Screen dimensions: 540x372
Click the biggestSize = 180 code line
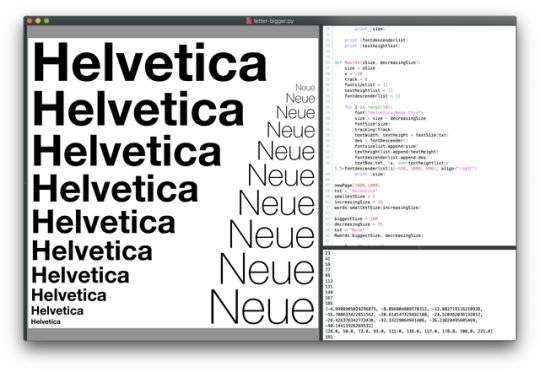click(356, 219)
